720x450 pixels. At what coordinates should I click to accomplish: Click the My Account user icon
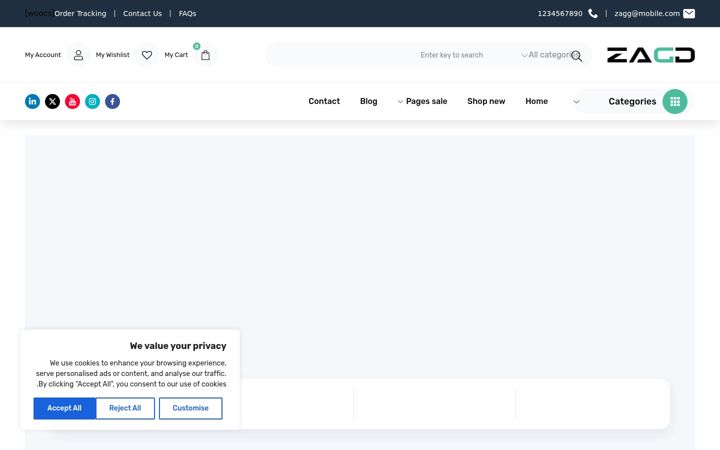click(x=79, y=55)
